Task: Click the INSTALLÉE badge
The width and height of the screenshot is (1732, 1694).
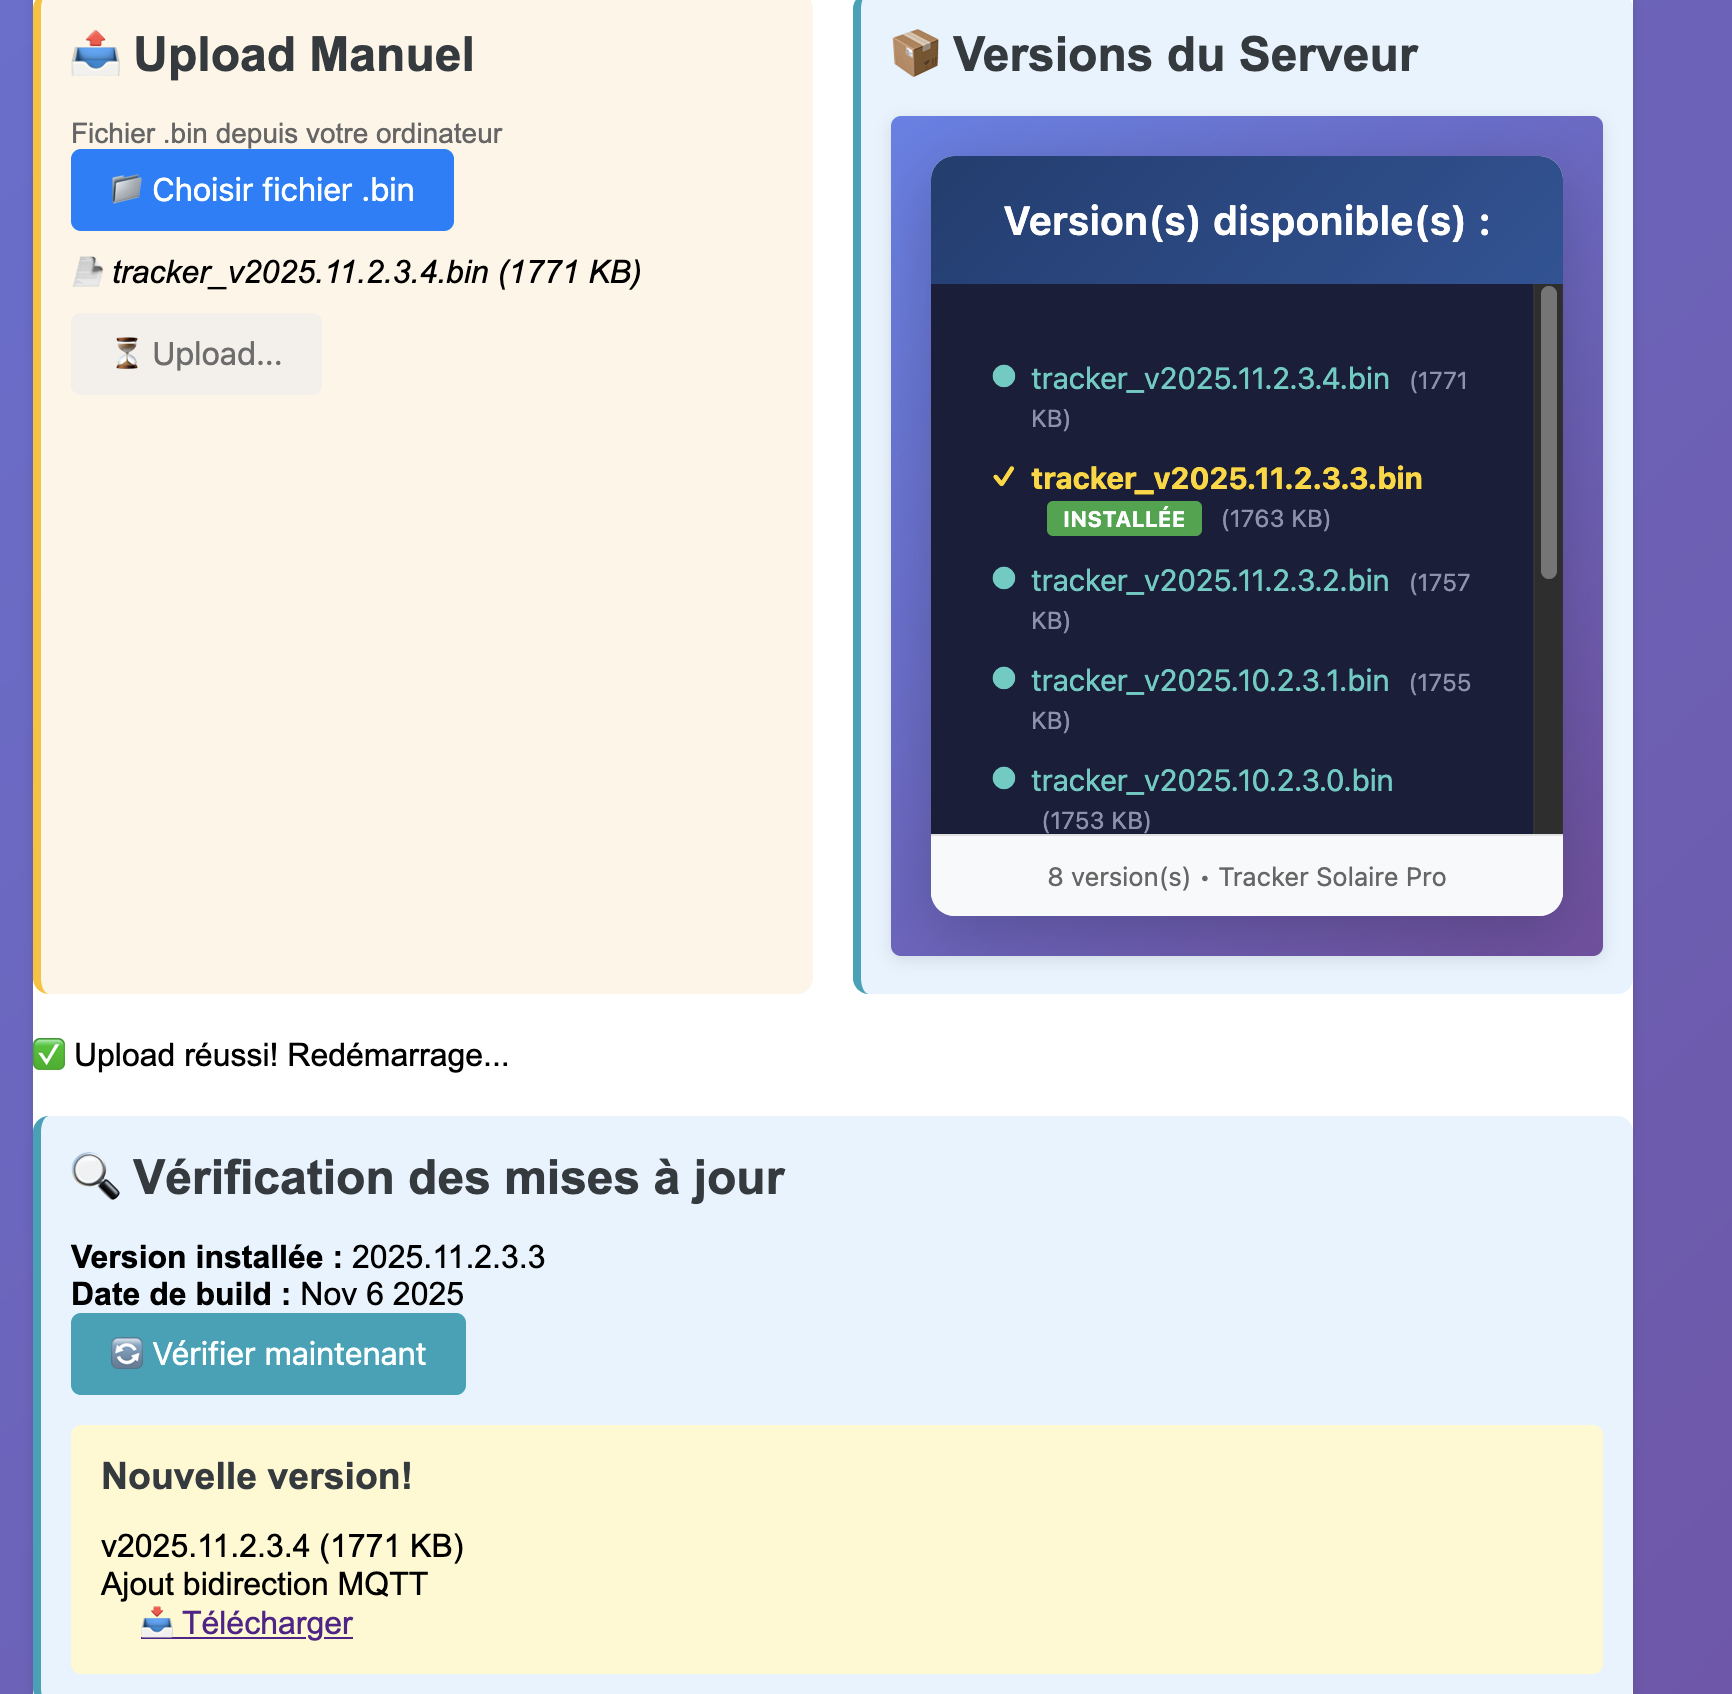Action: pyautogui.click(x=1124, y=519)
